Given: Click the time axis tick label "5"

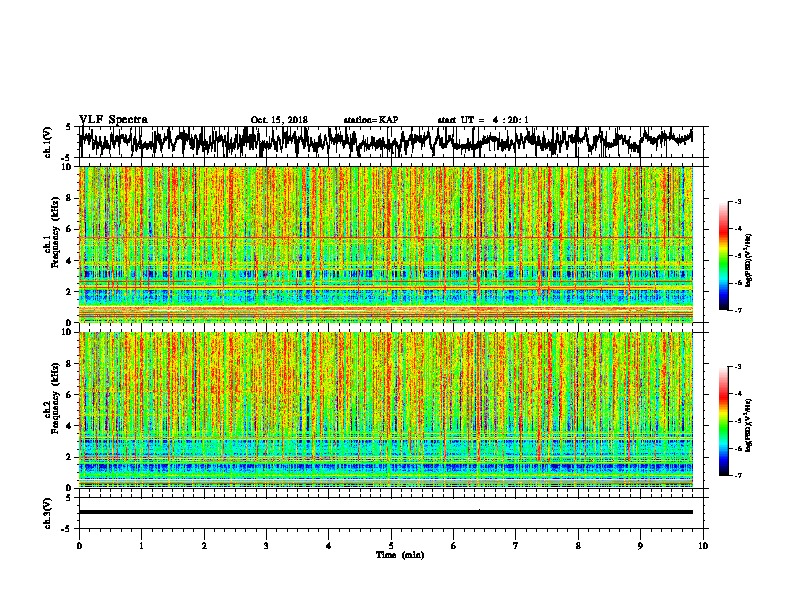Looking at the screenshot, I should pyautogui.click(x=391, y=546).
